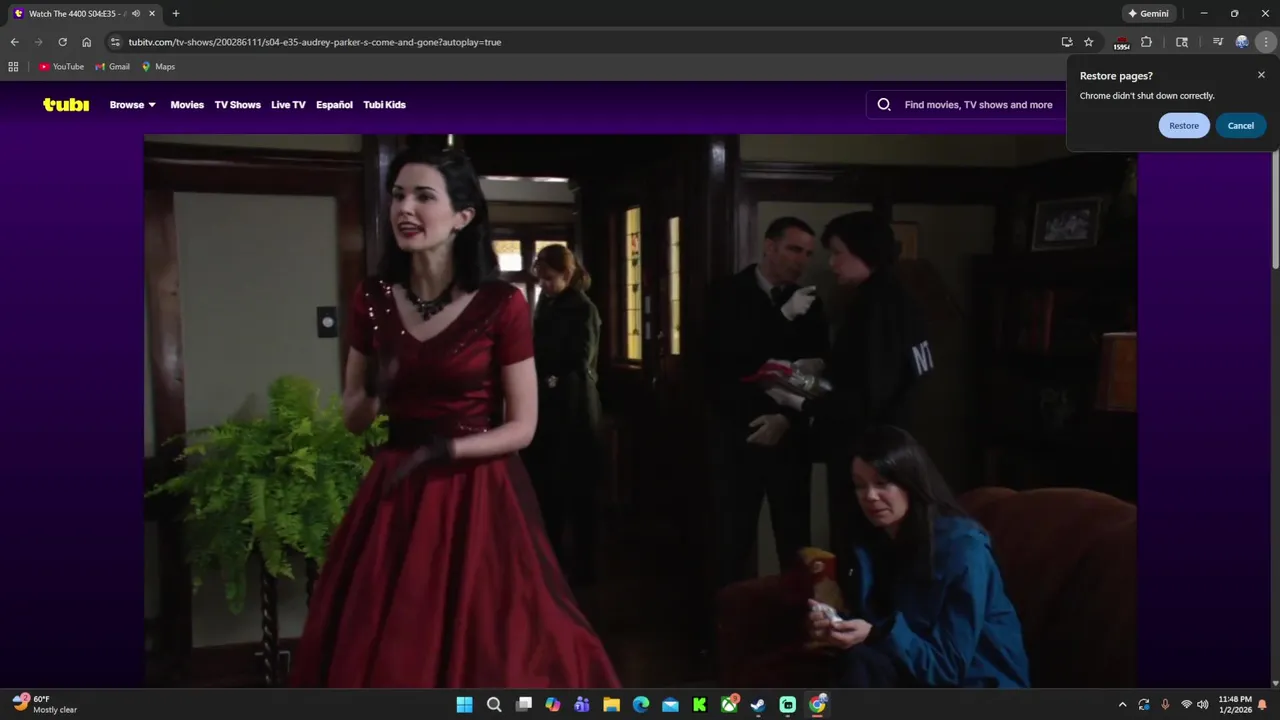Open Task View on the taskbar
The height and width of the screenshot is (720, 1280).
pos(523,705)
